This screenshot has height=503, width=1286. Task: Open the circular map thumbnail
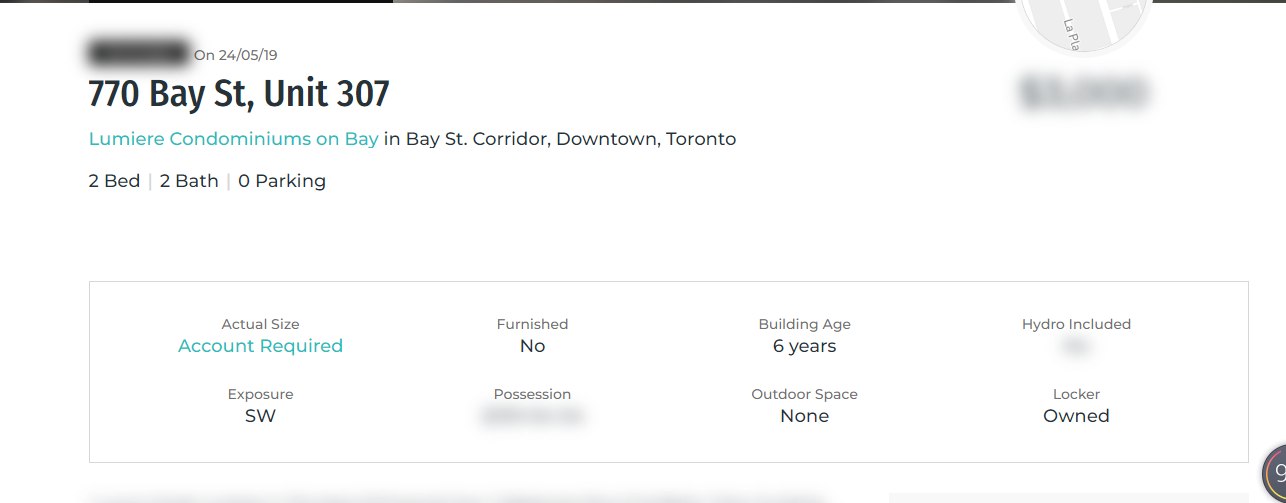1084,20
